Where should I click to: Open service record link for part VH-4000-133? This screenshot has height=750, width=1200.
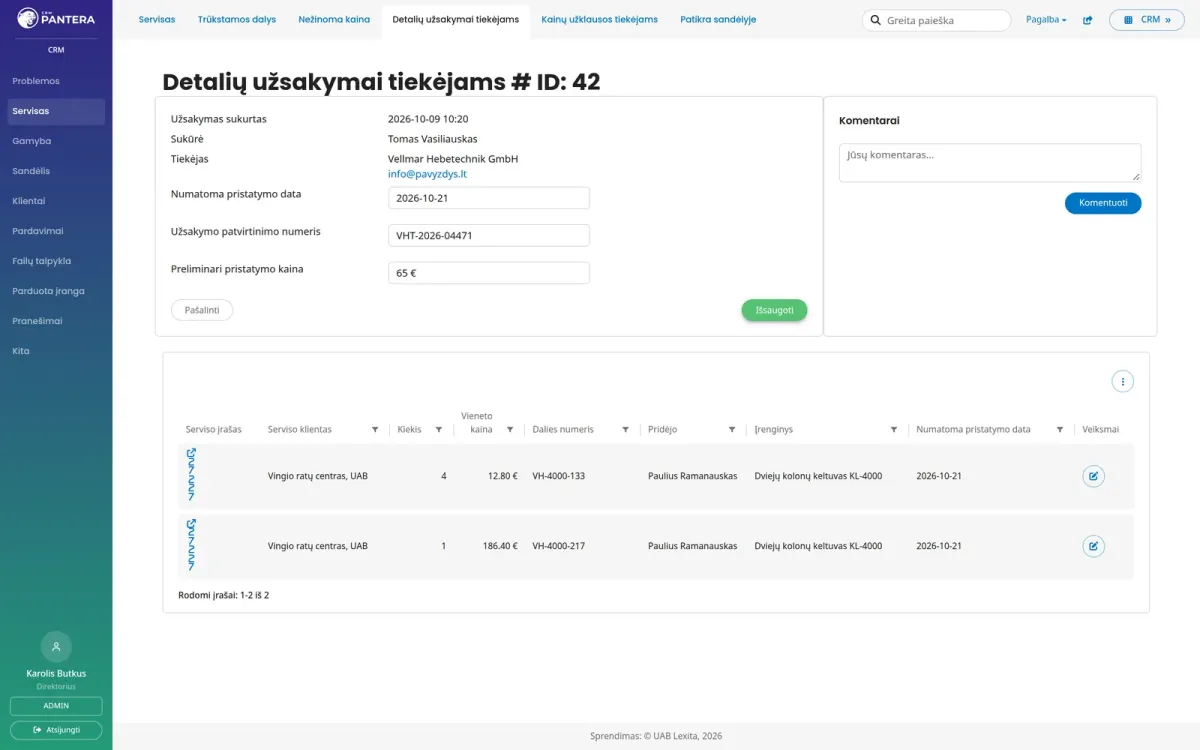[x=191, y=475]
